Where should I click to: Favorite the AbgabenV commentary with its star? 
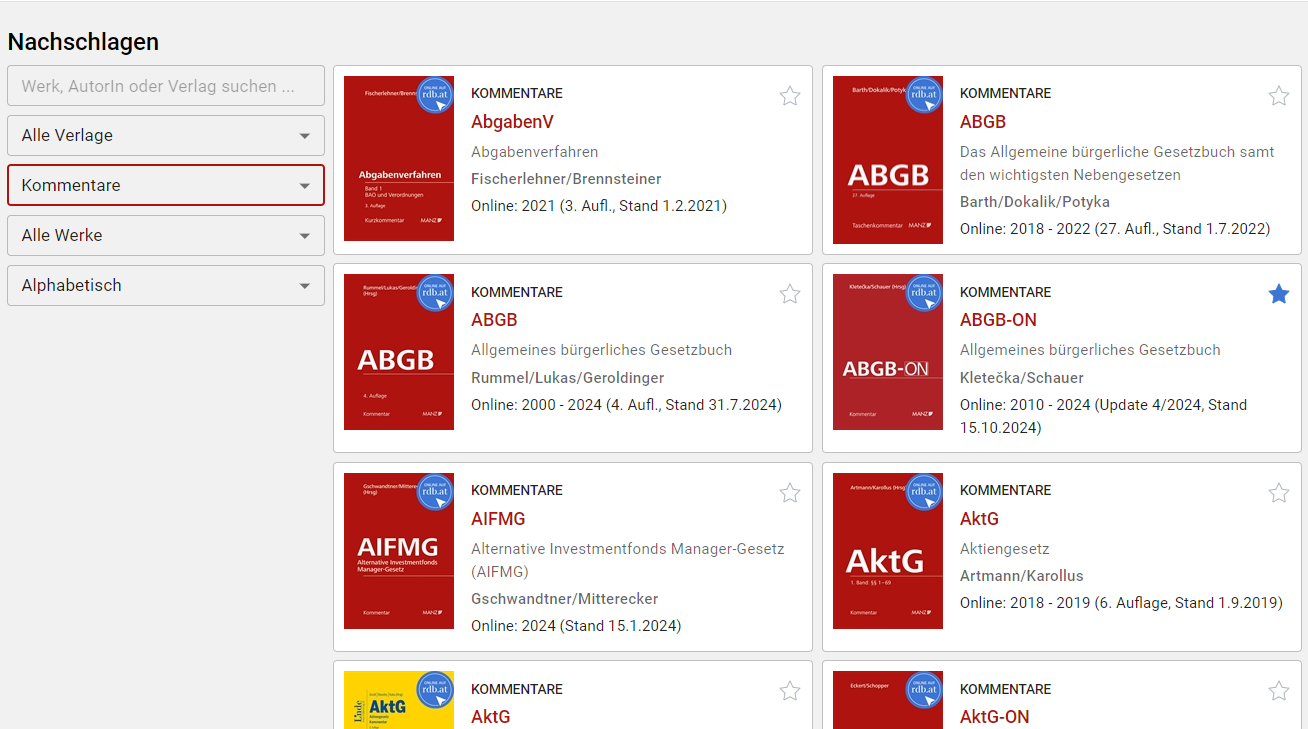coord(790,96)
